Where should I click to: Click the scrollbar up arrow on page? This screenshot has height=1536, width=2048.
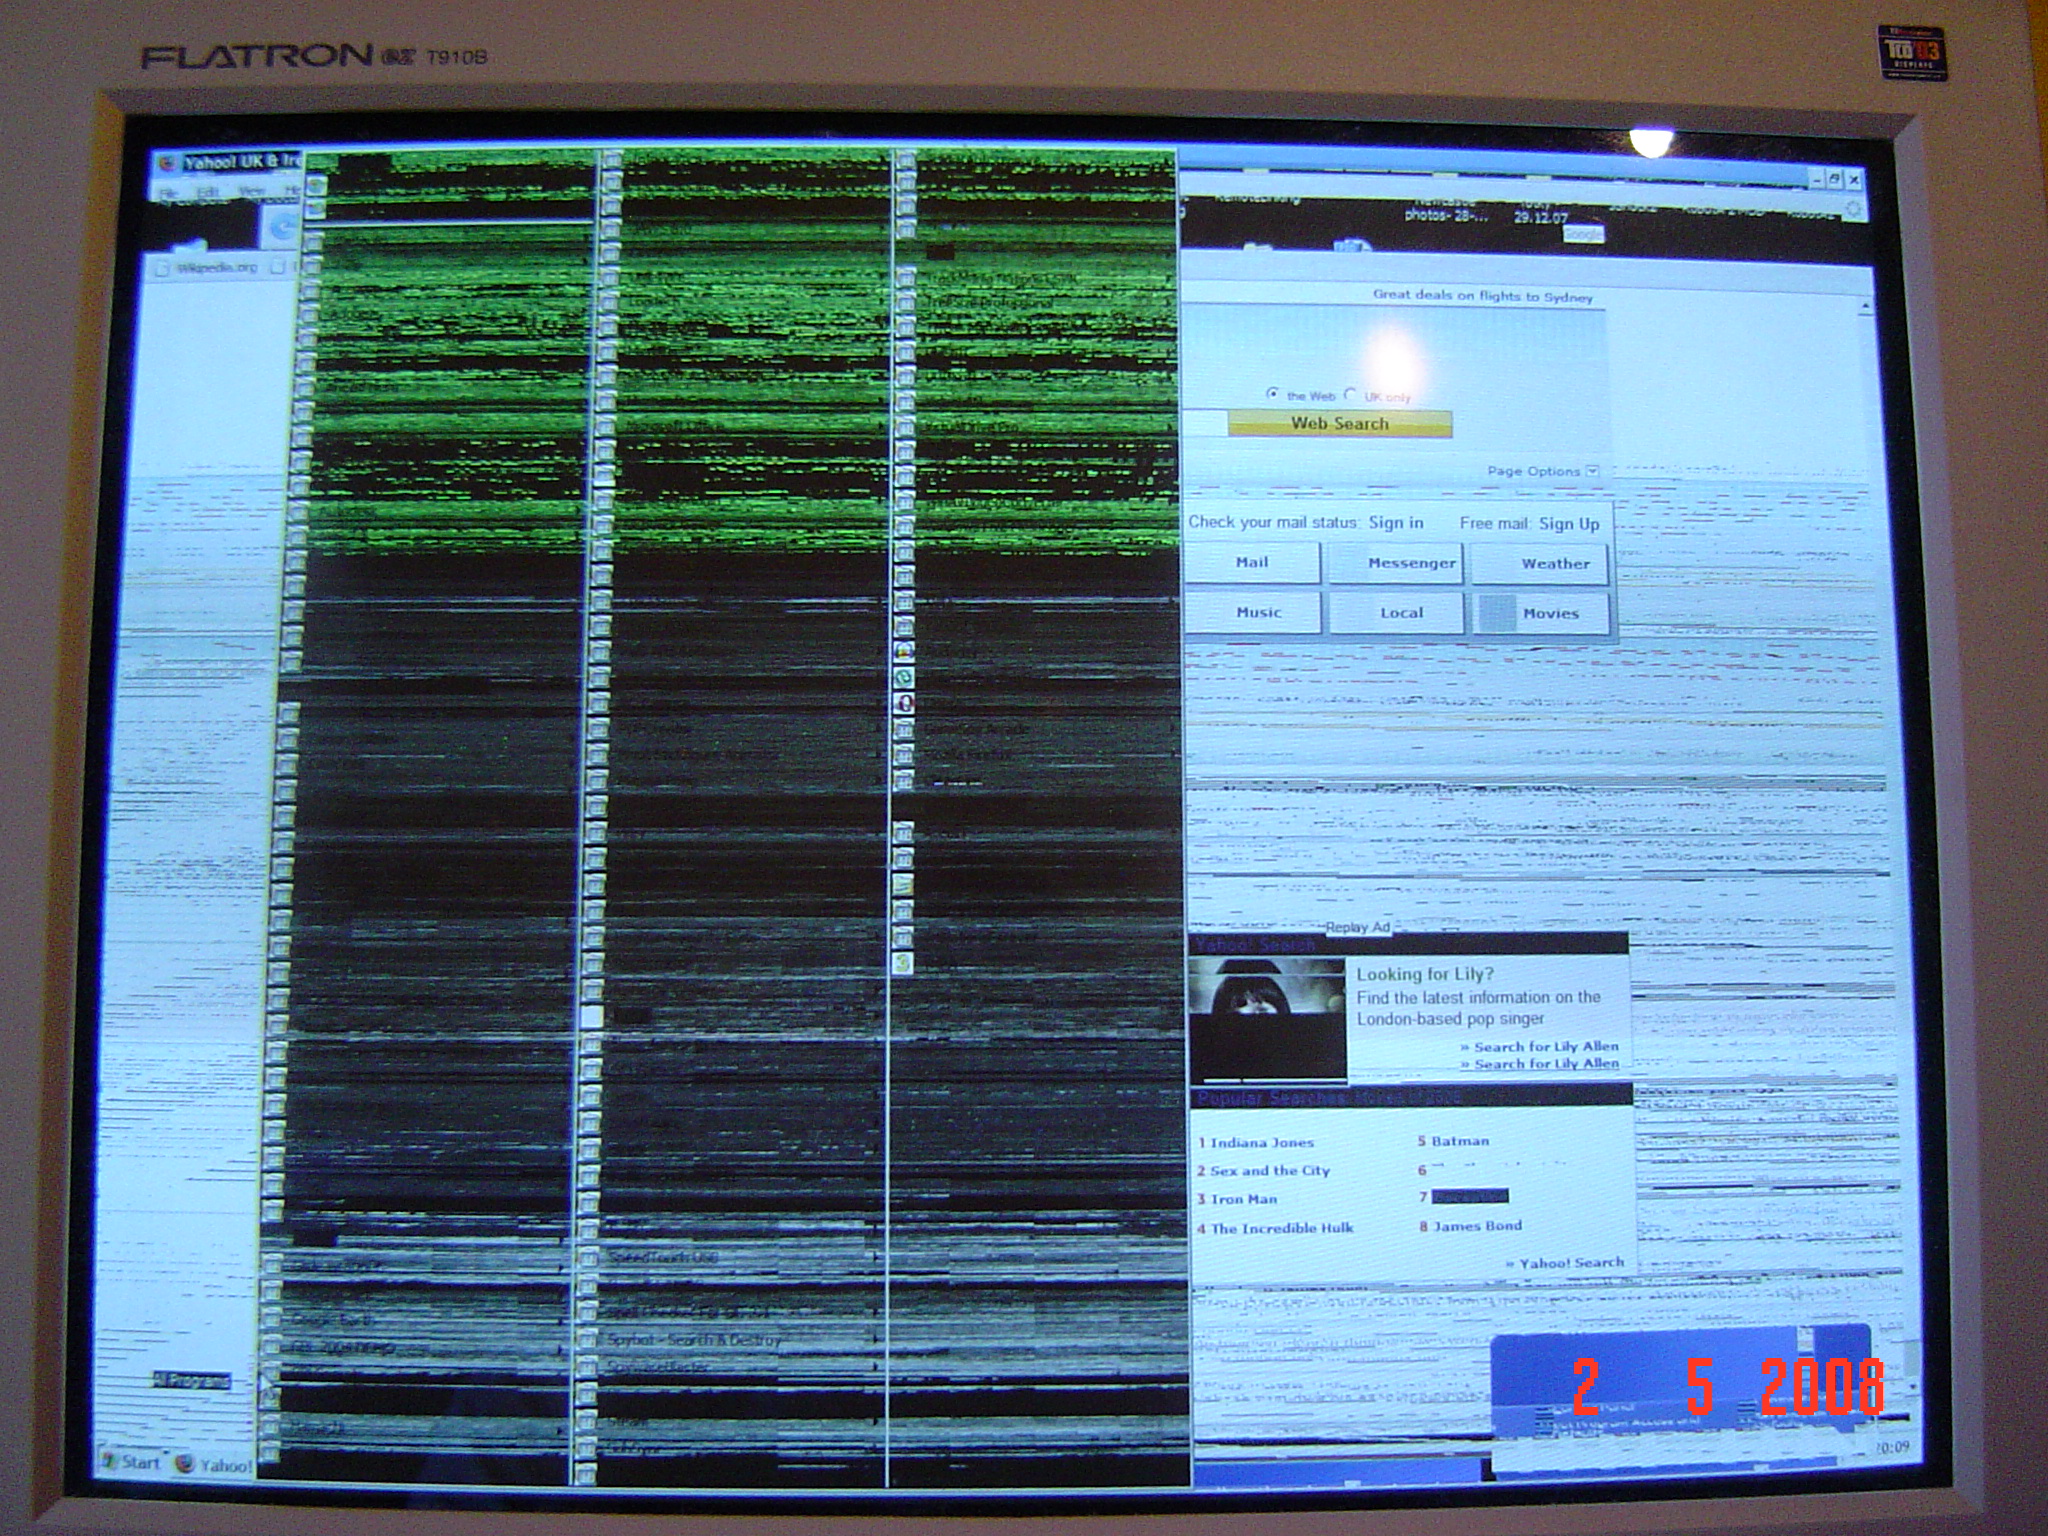click(x=1865, y=305)
